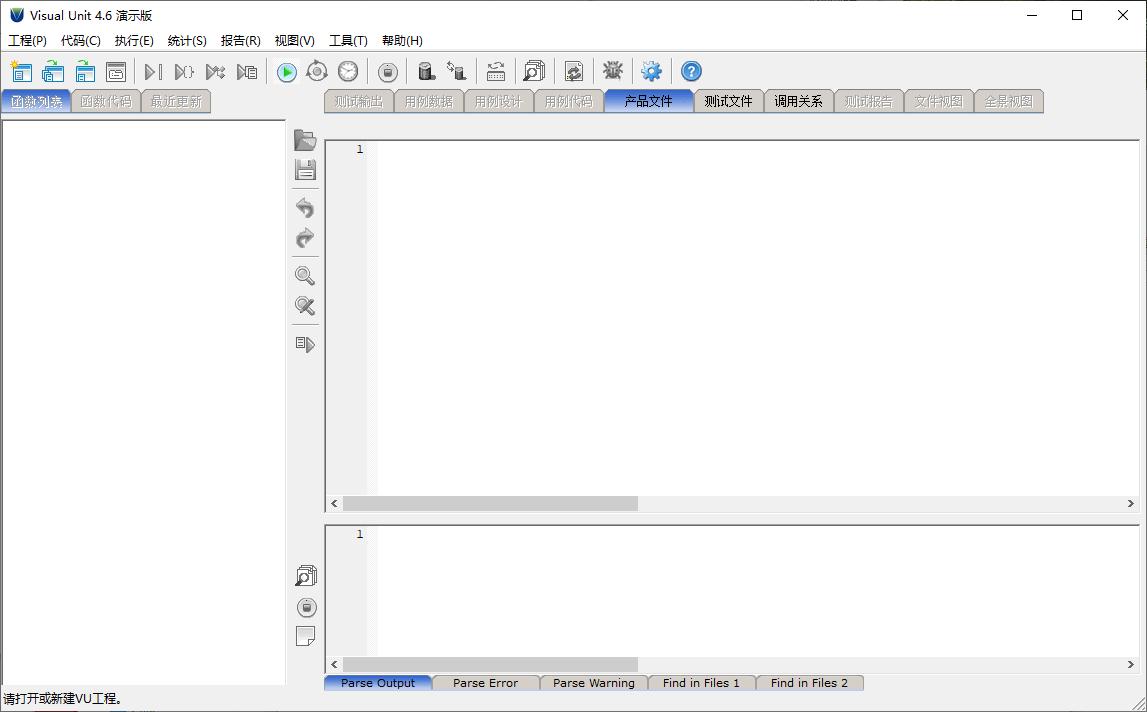This screenshot has width=1147, height=712.
Task: Open the 工具(T) menu
Action: pos(348,41)
